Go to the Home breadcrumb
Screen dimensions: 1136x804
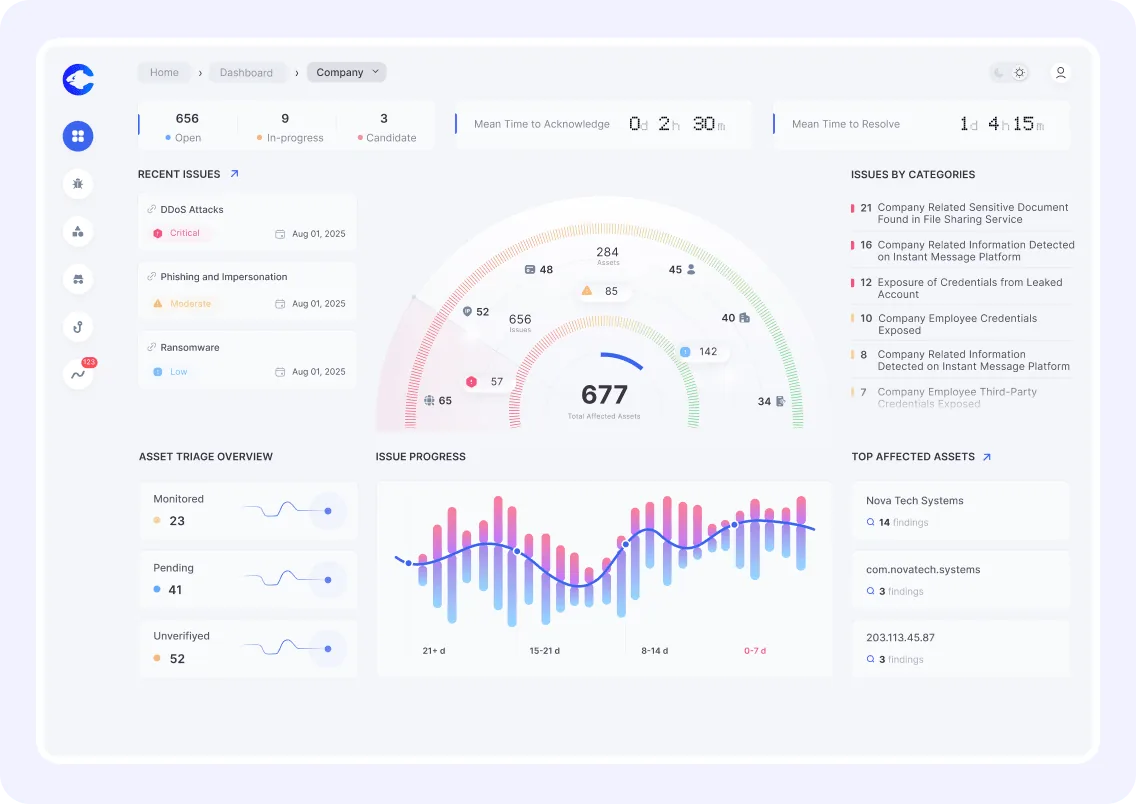pyautogui.click(x=164, y=73)
